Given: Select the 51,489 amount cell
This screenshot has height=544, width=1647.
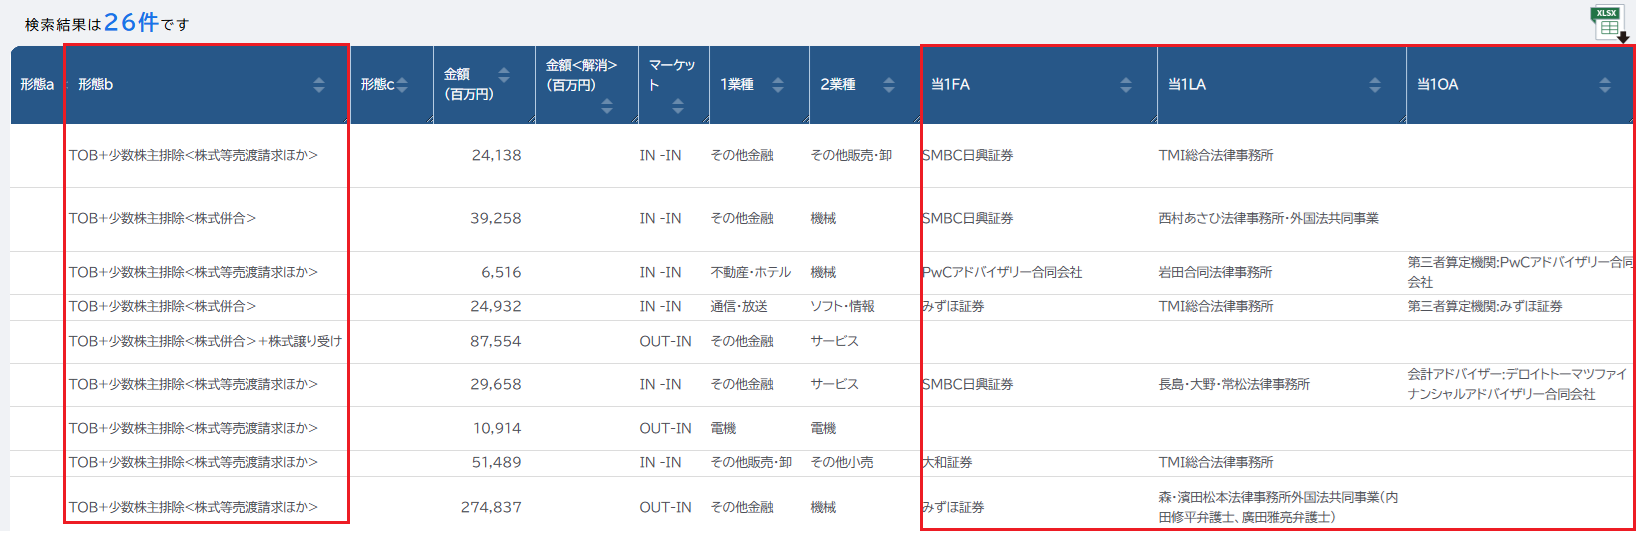Looking at the screenshot, I should click(x=497, y=462).
